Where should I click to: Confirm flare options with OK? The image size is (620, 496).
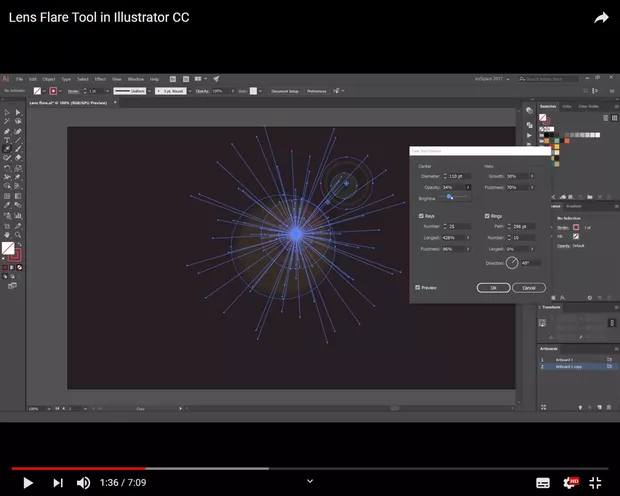tap(493, 287)
